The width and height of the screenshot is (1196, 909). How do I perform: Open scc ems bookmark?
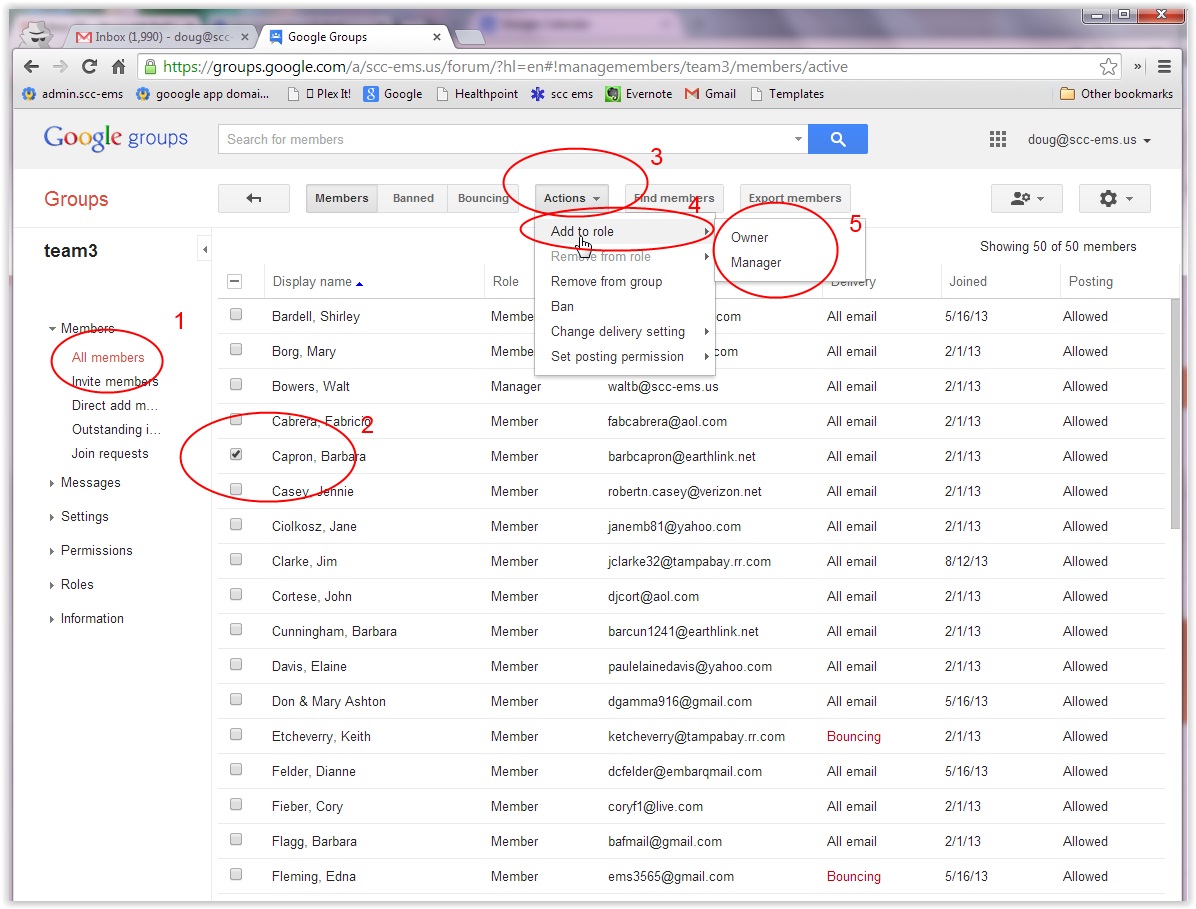coord(562,94)
